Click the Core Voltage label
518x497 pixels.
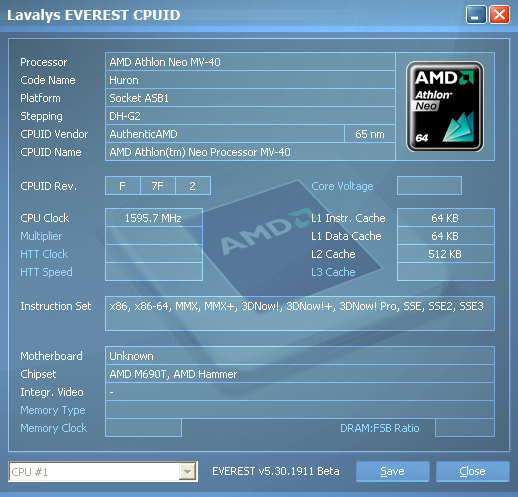tap(342, 186)
